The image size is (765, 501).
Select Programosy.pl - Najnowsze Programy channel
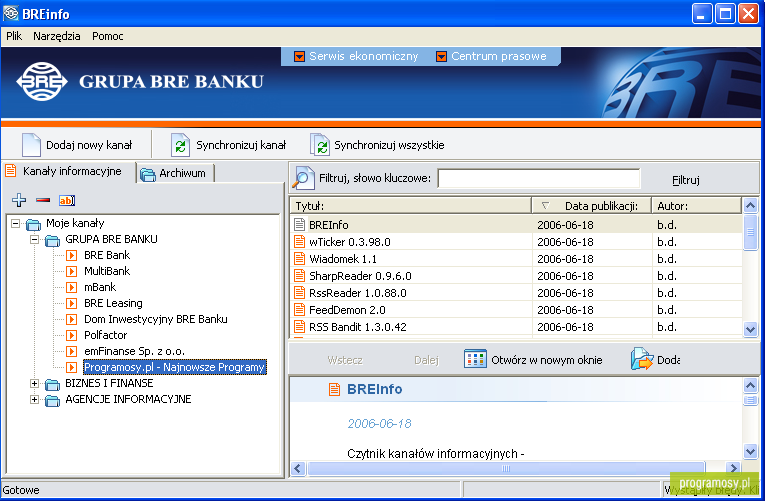(x=175, y=367)
